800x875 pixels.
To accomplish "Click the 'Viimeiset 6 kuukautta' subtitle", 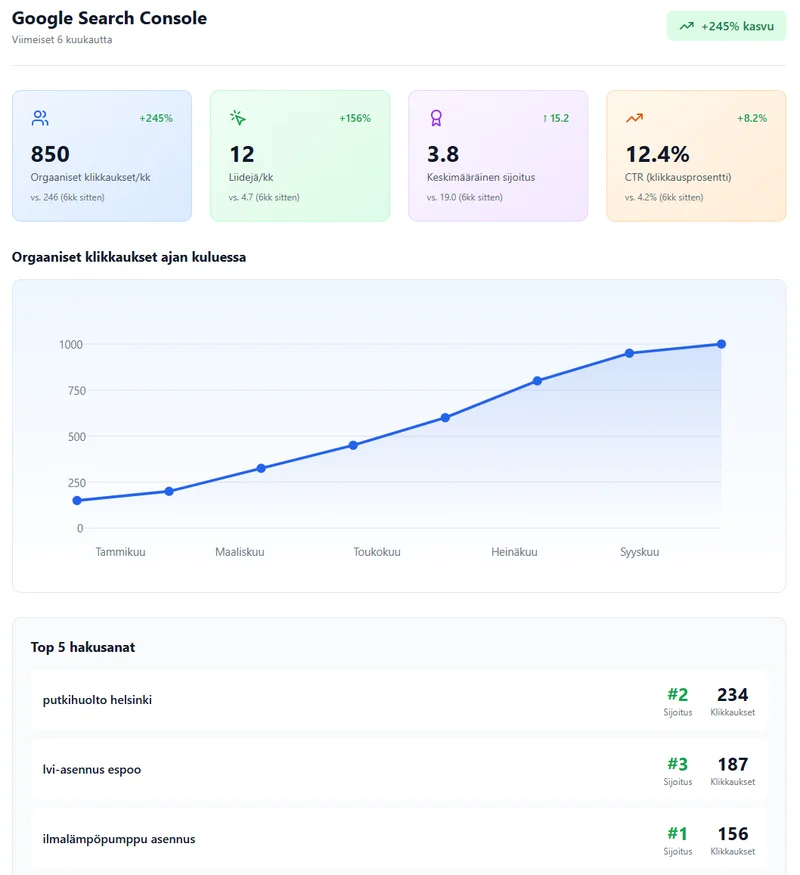I will tap(62, 40).
